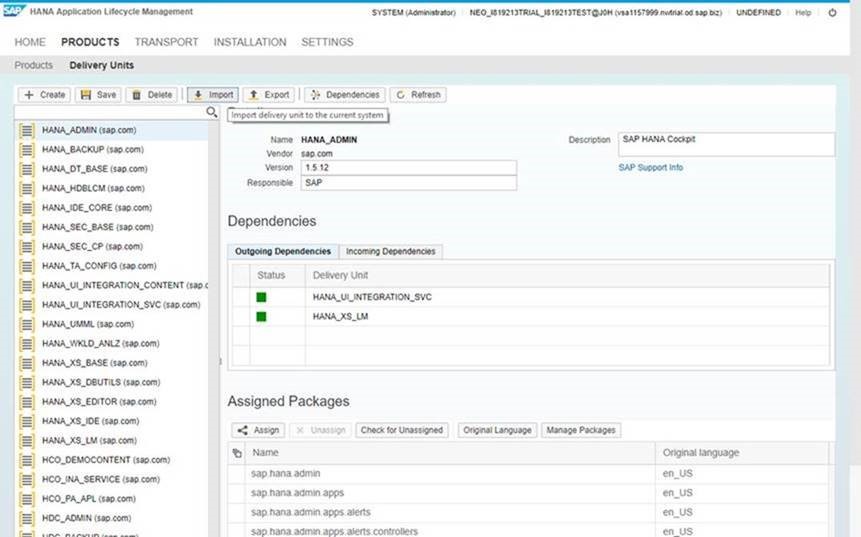Edit the Version field 1.5.12
This screenshot has width=861, height=537.
pos(409,167)
